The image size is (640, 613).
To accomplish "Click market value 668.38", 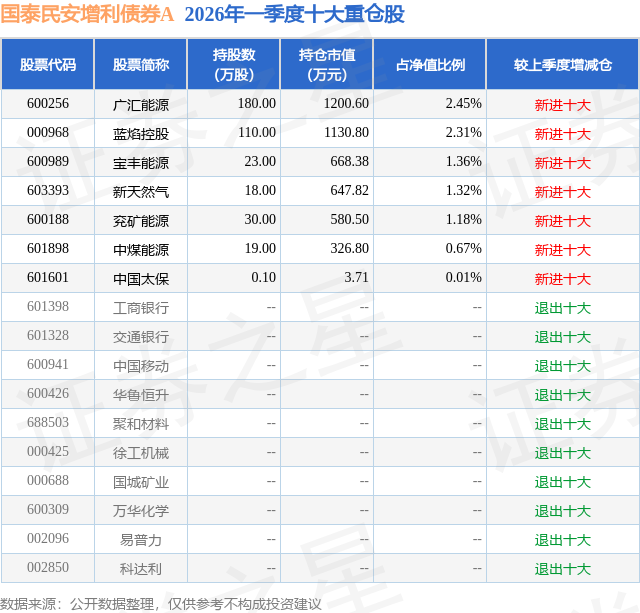I will pos(349,162).
